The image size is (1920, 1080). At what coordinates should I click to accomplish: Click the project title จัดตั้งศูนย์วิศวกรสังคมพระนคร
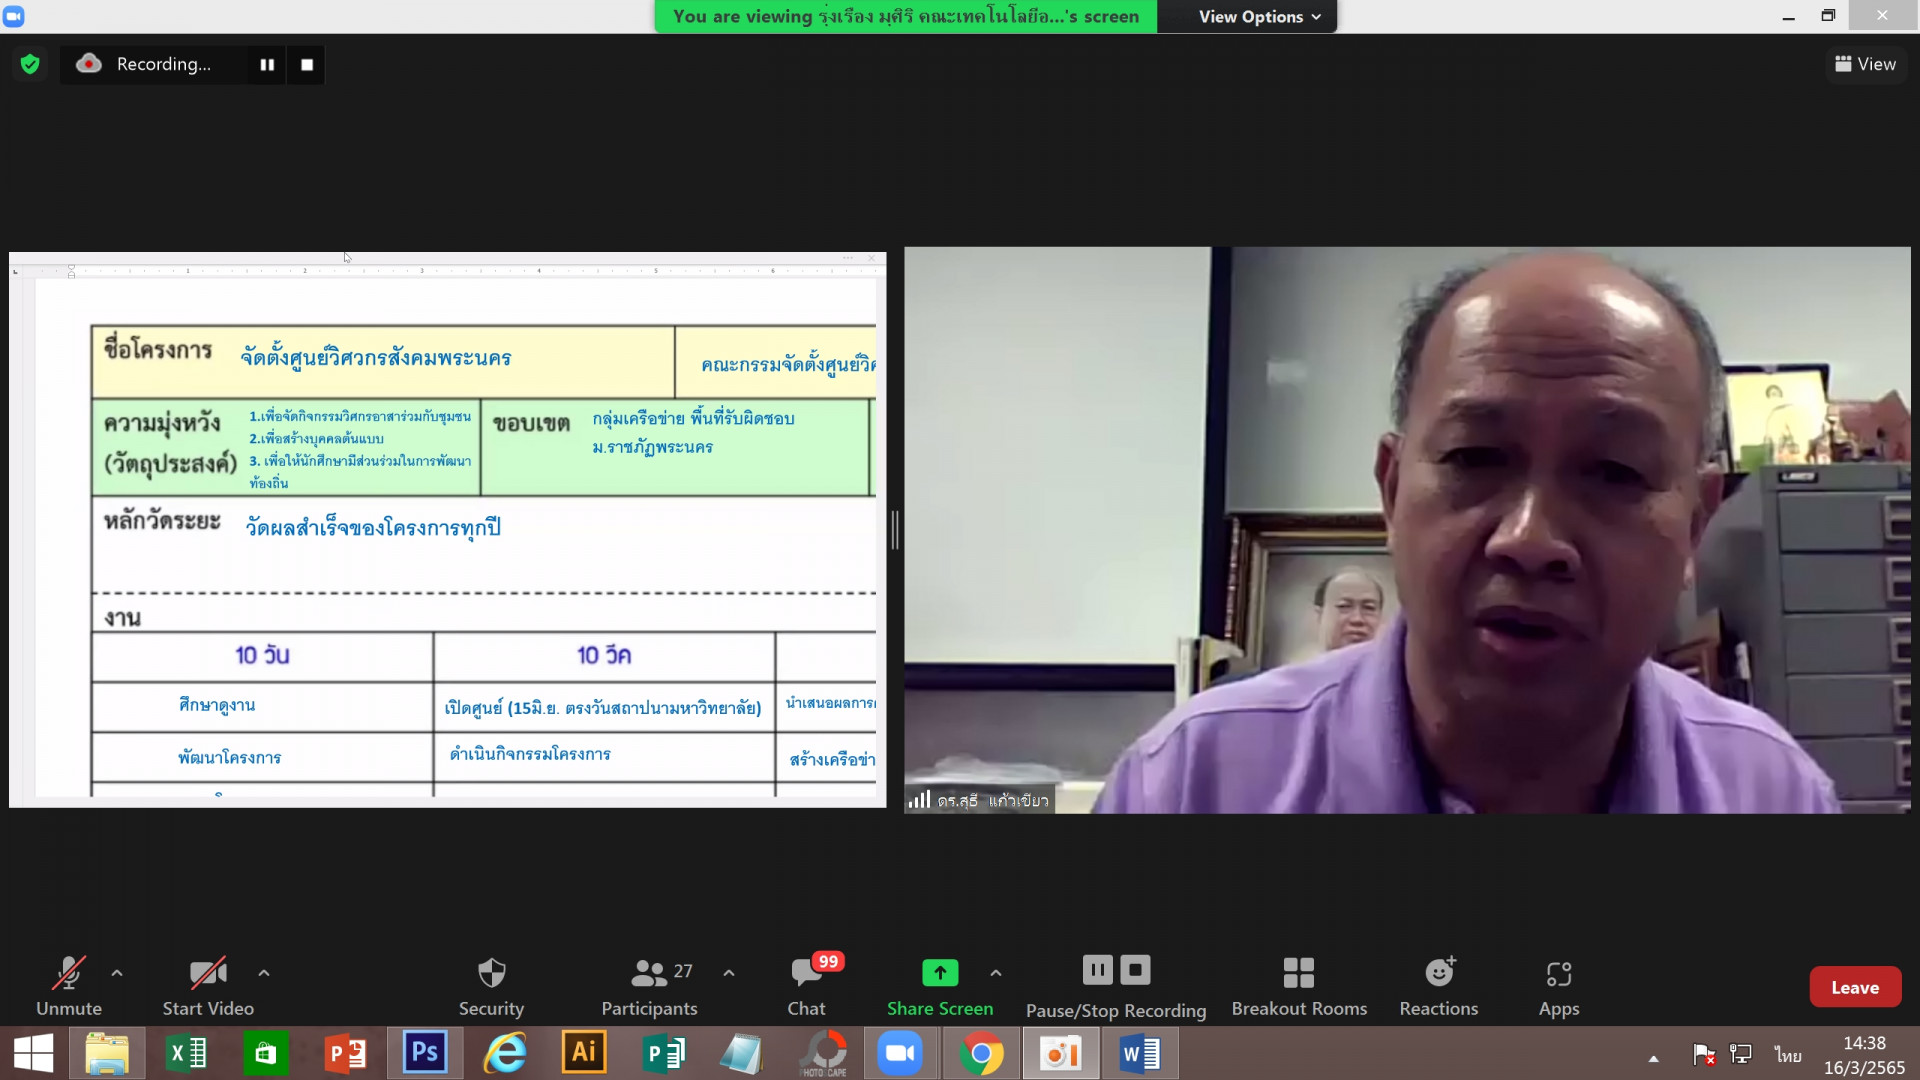pos(376,357)
